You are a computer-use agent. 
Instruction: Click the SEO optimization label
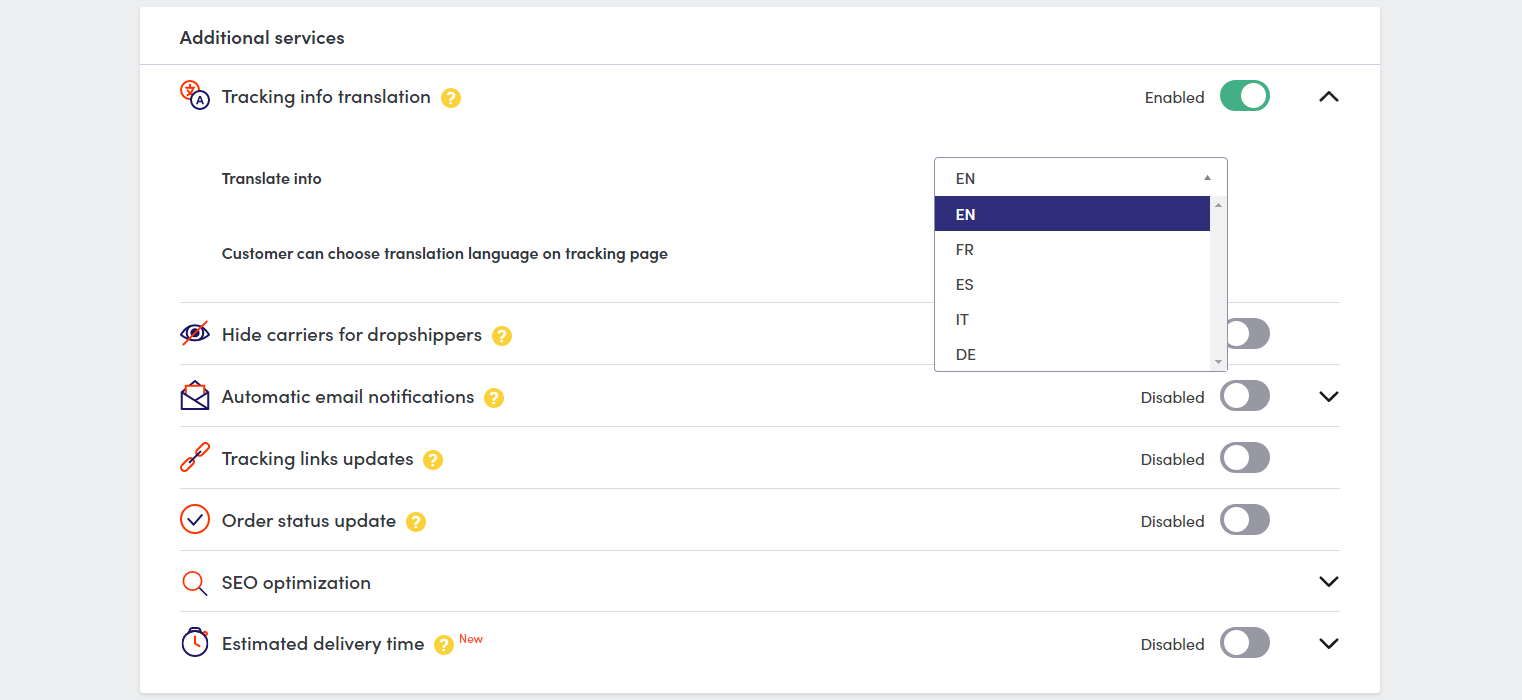coord(296,583)
